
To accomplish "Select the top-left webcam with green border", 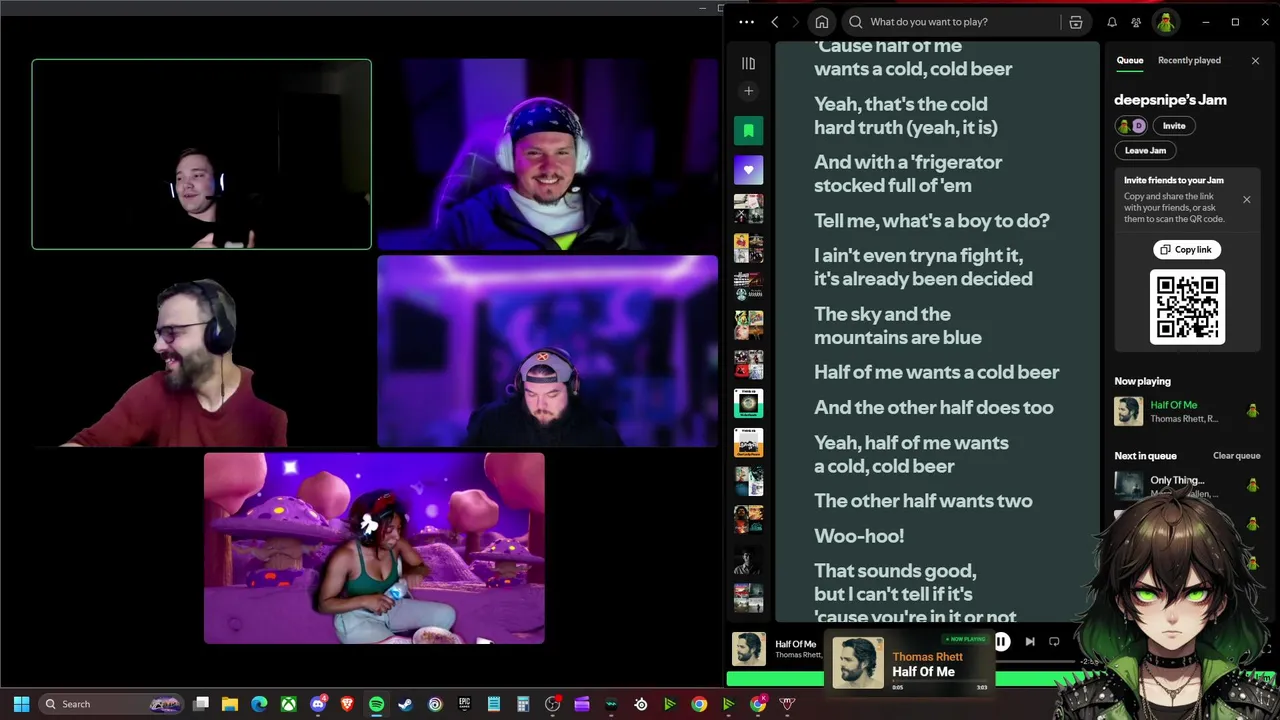I will click(201, 154).
